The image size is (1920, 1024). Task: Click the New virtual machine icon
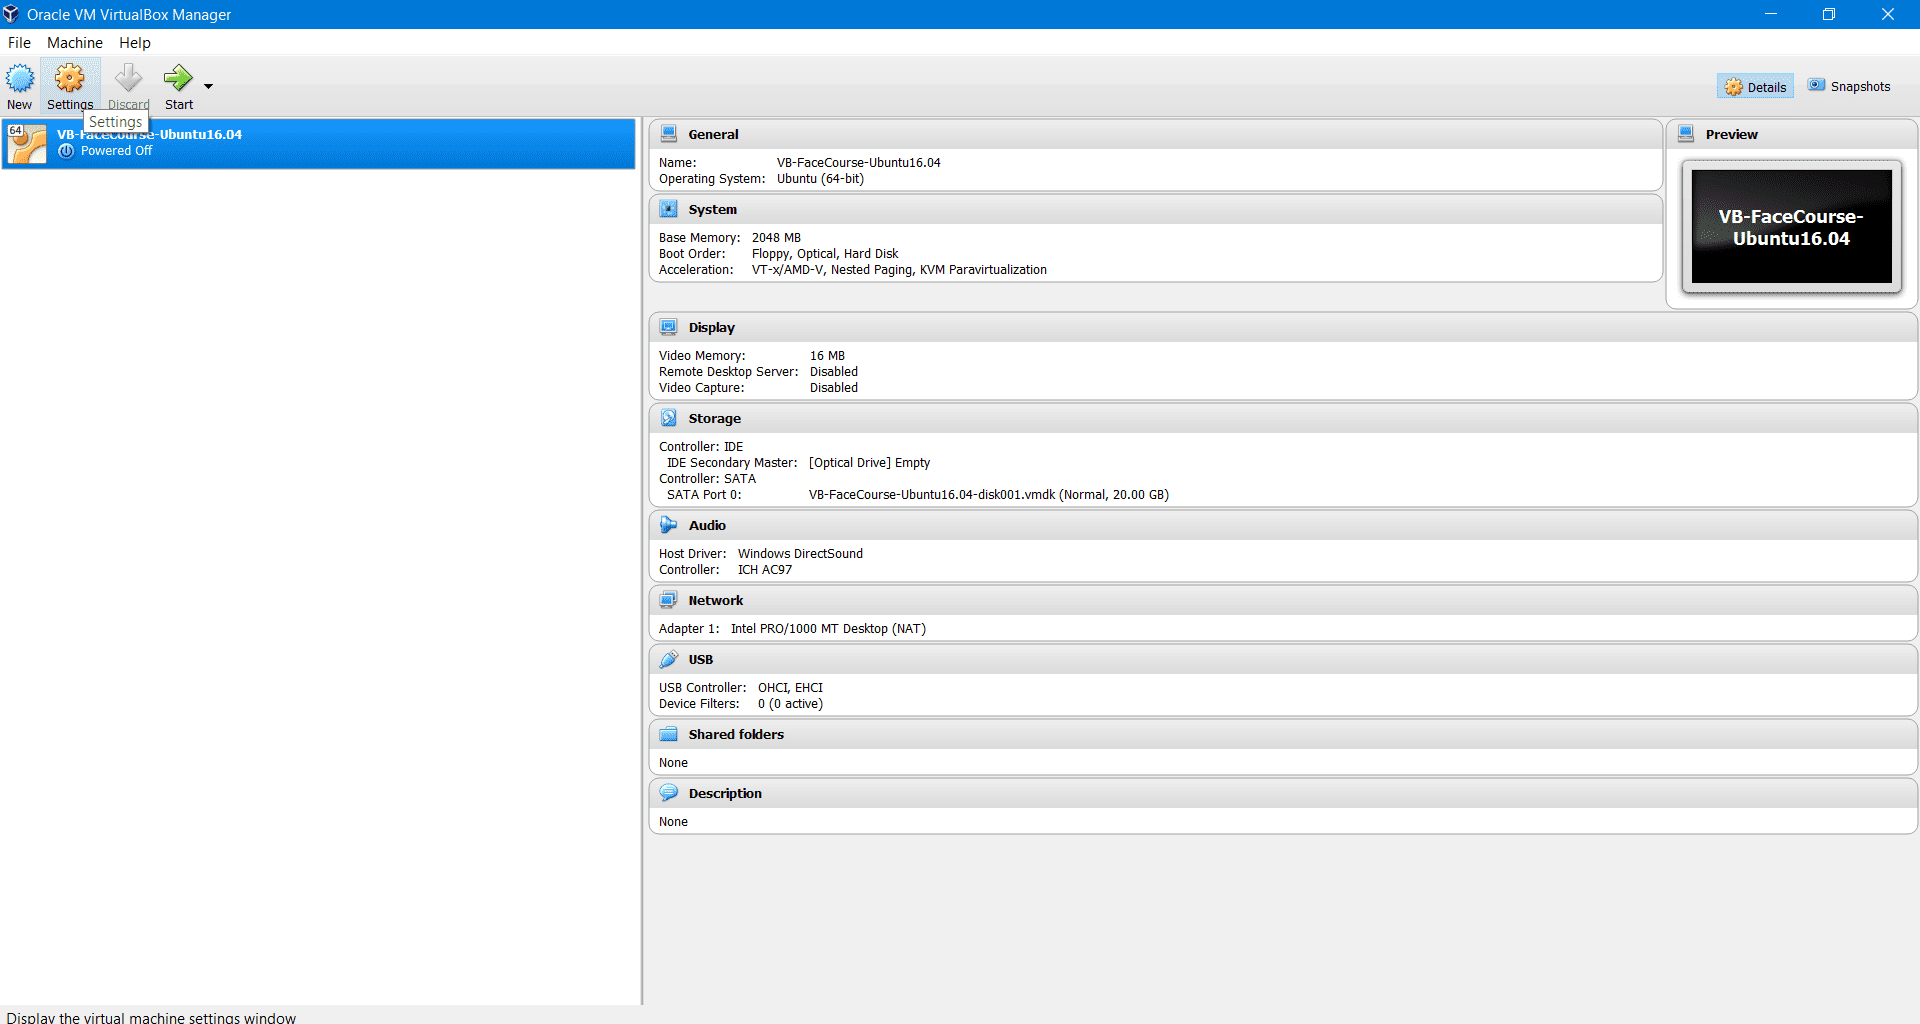click(x=20, y=79)
